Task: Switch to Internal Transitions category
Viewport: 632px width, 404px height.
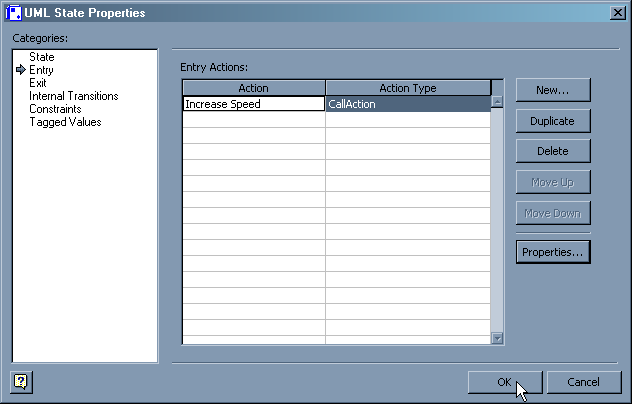Action: 73,96
